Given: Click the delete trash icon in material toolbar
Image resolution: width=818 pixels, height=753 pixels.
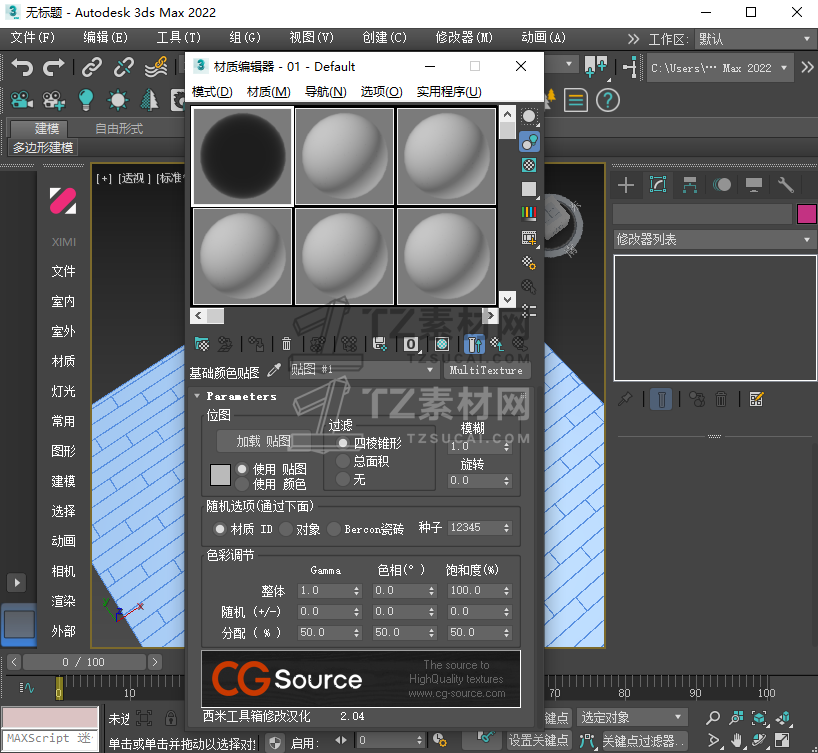Looking at the screenshot, I should (x=287, y=344).
